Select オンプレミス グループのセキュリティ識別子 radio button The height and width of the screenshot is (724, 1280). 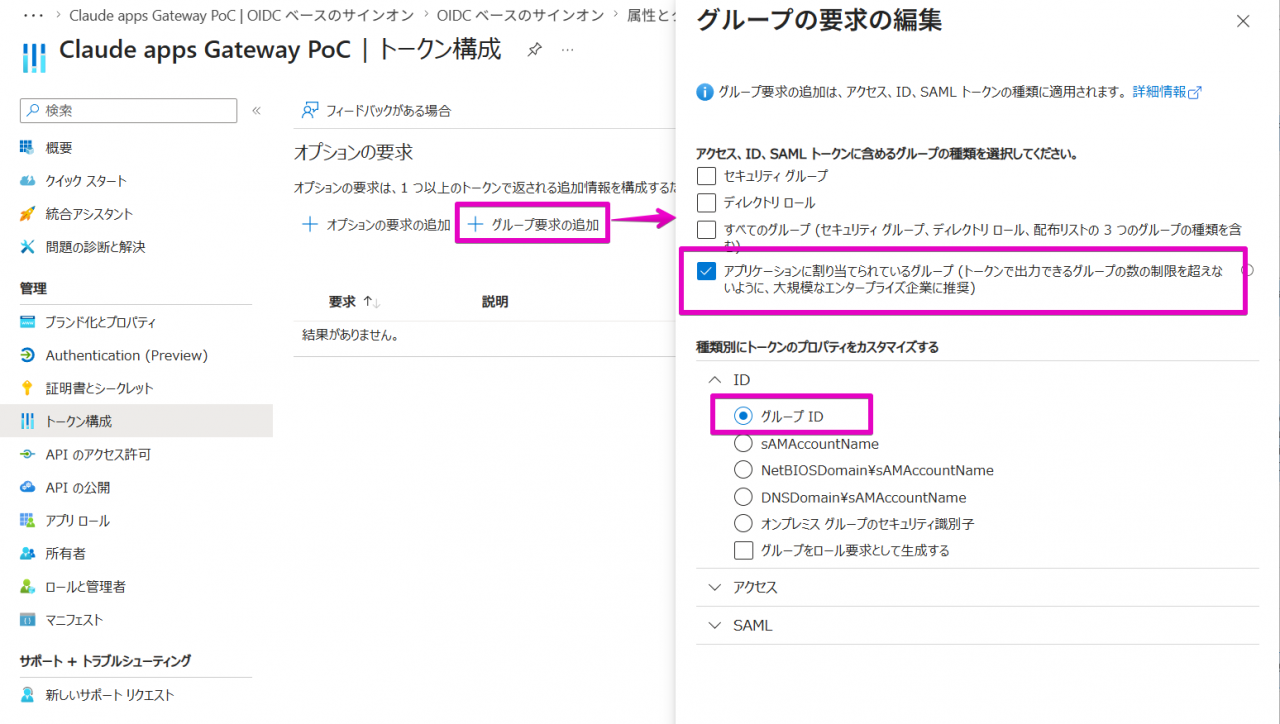click(x=743, y=523)
